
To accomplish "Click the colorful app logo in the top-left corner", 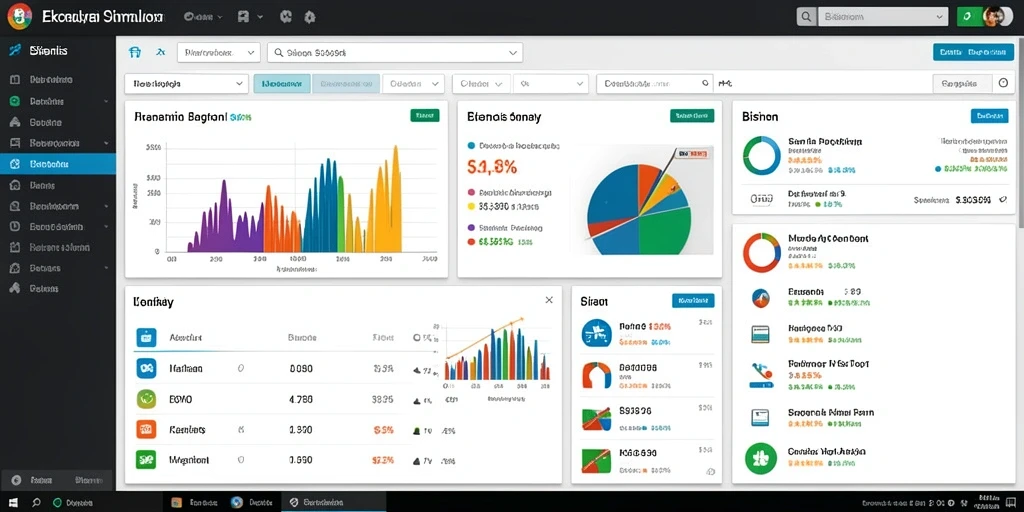I will [x=20, y=16].
